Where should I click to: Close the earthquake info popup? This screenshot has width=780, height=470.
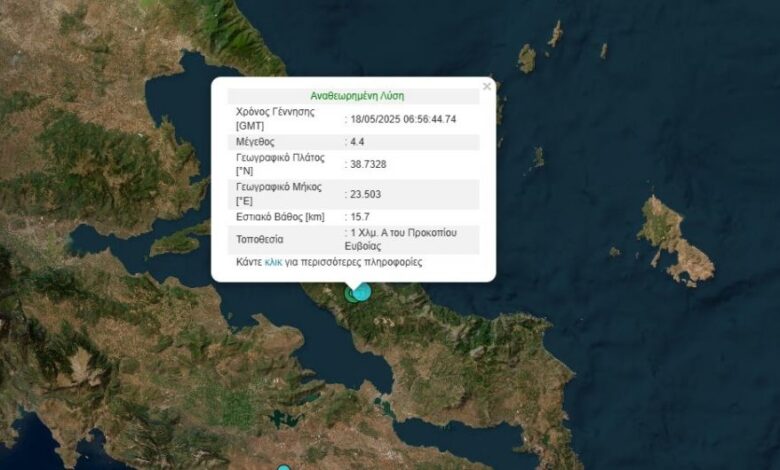(x=487, y=87)
